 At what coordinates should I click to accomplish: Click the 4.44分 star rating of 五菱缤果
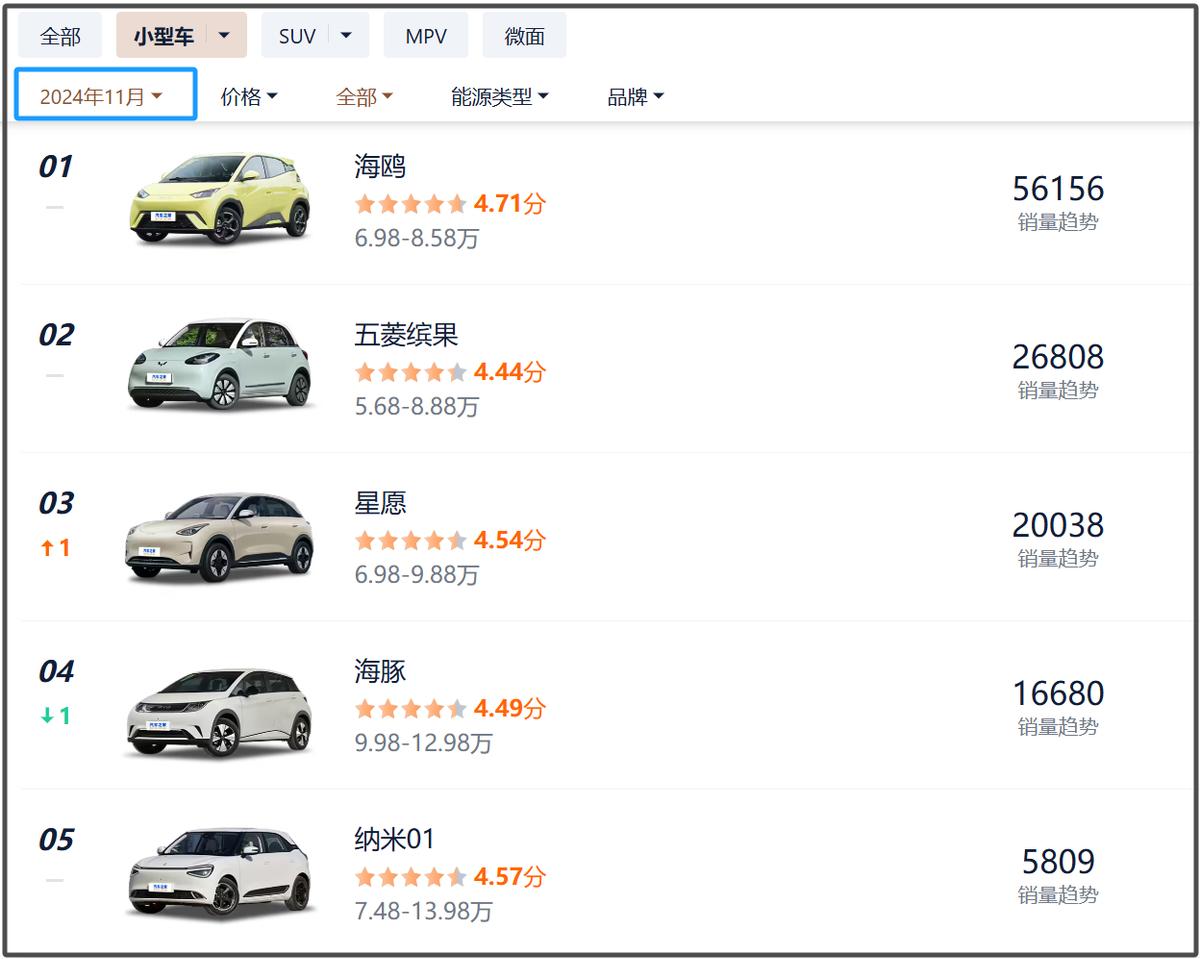point(450,372)
